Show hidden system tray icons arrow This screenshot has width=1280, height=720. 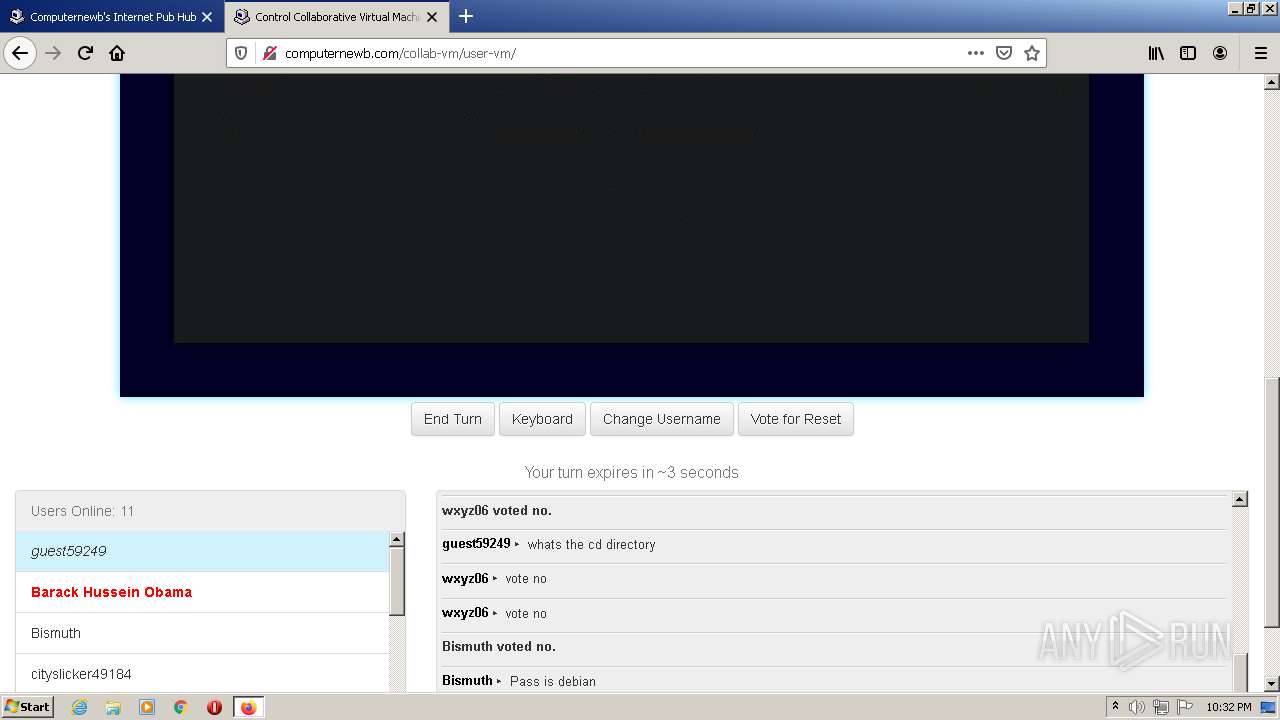pos(1115,707)
